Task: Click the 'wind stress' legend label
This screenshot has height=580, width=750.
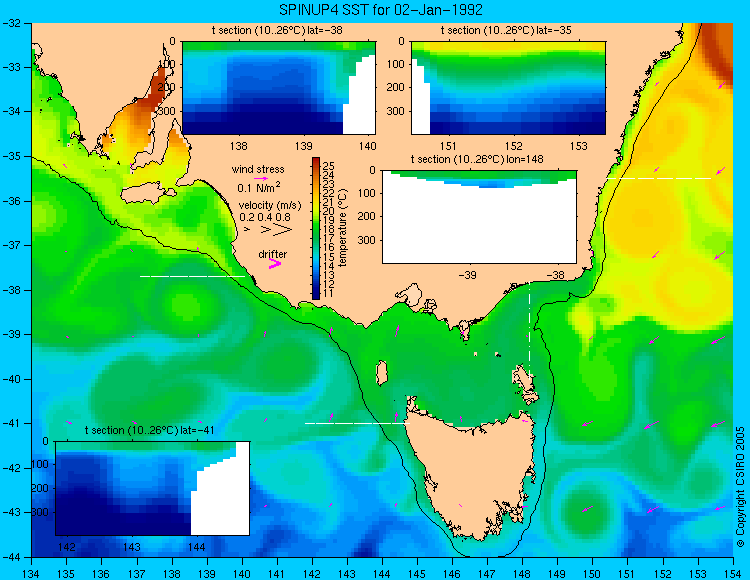Action: point(258,169)
